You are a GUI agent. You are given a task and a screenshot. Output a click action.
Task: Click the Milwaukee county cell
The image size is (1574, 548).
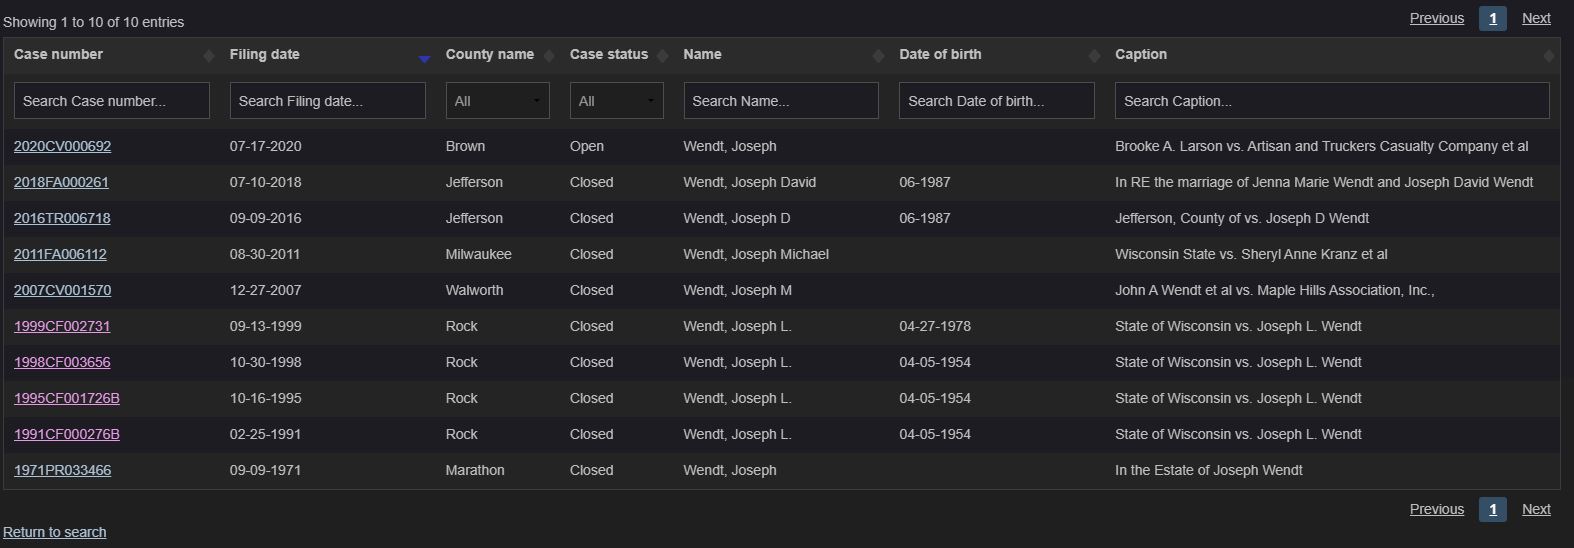click(478, 254)
